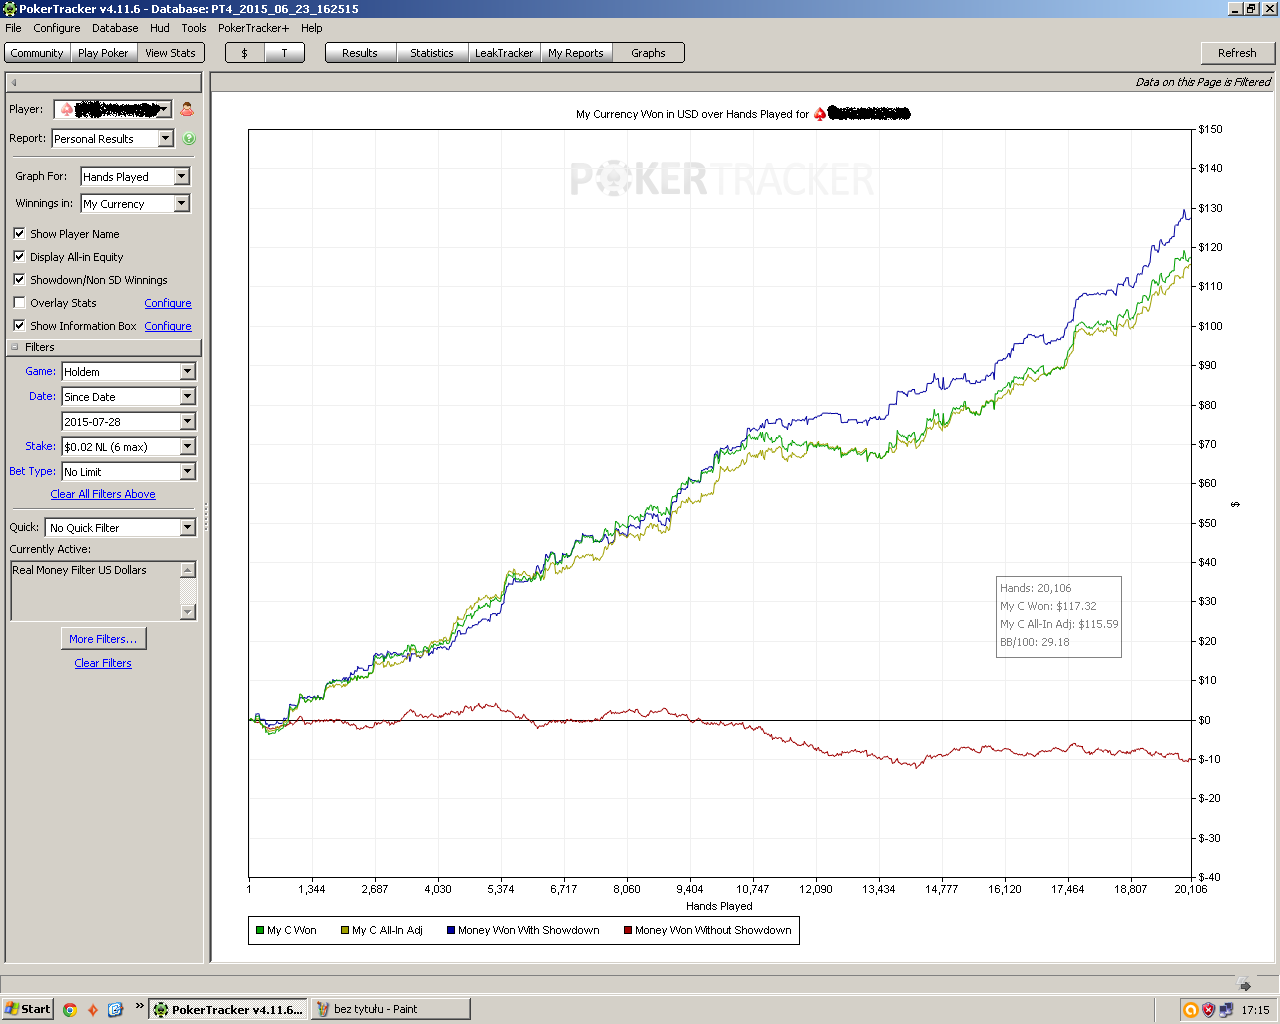
Task: Expand the Stake filter dropdown
Action: coord(129,446)
